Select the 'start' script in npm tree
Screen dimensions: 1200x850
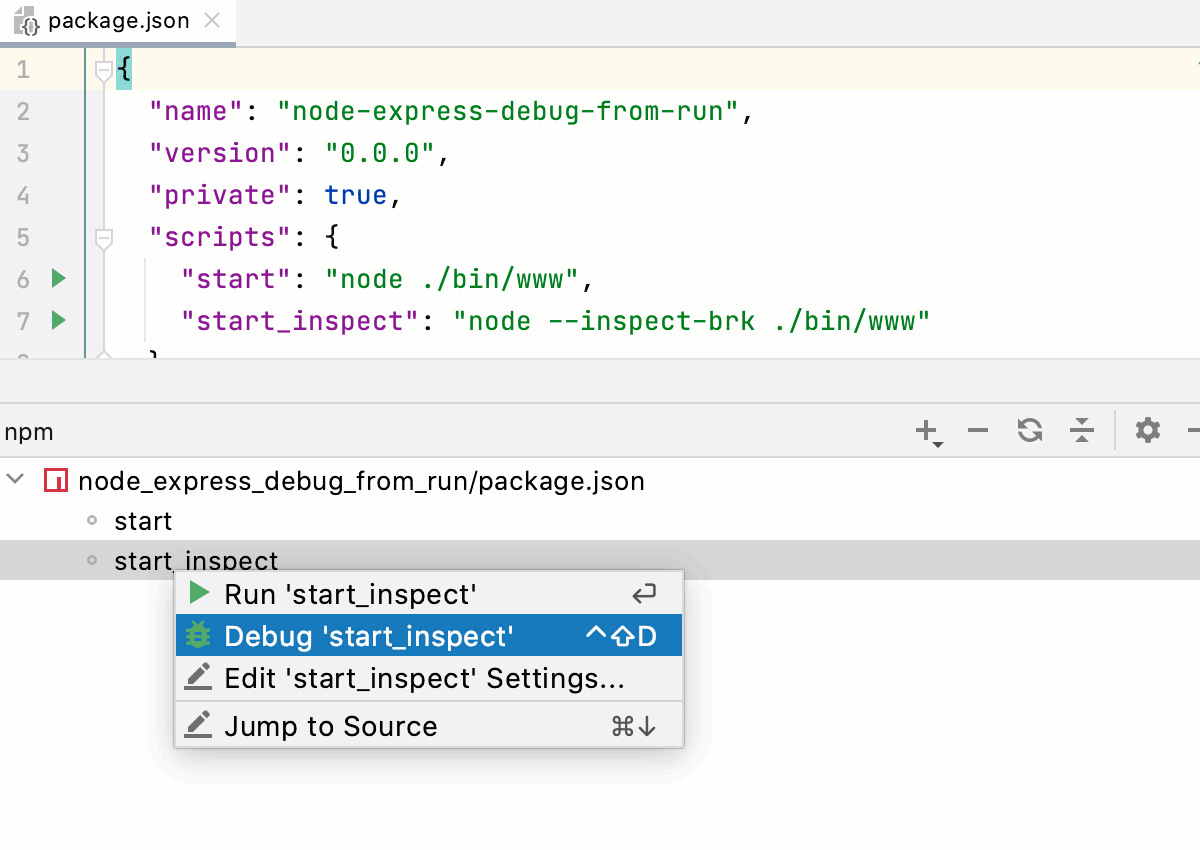point(143,521)
